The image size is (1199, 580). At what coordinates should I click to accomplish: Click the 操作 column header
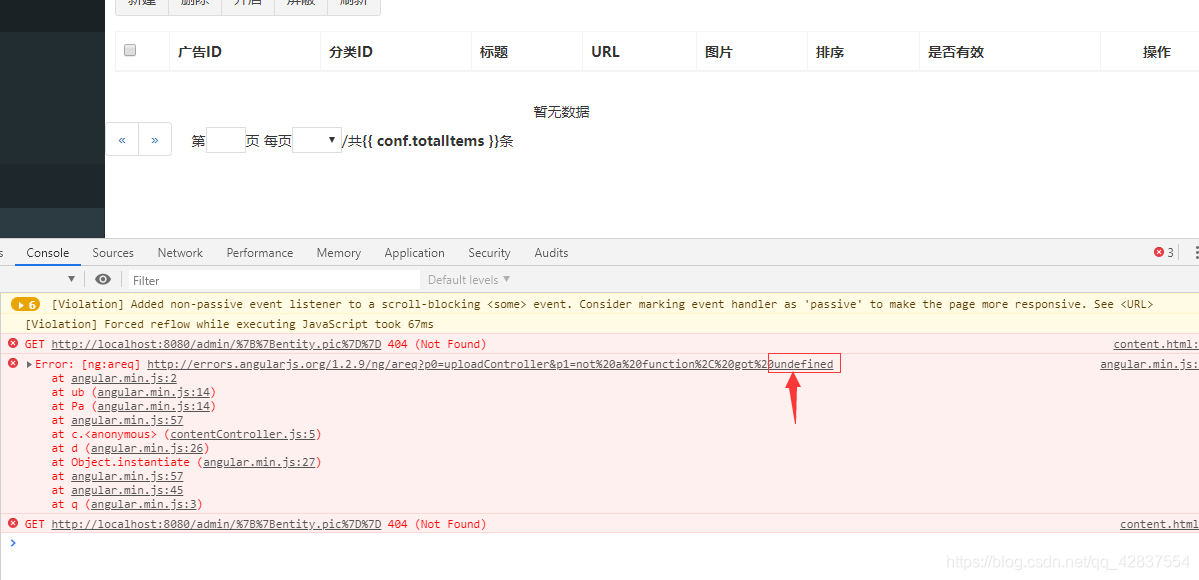[x=1156, y=52]
